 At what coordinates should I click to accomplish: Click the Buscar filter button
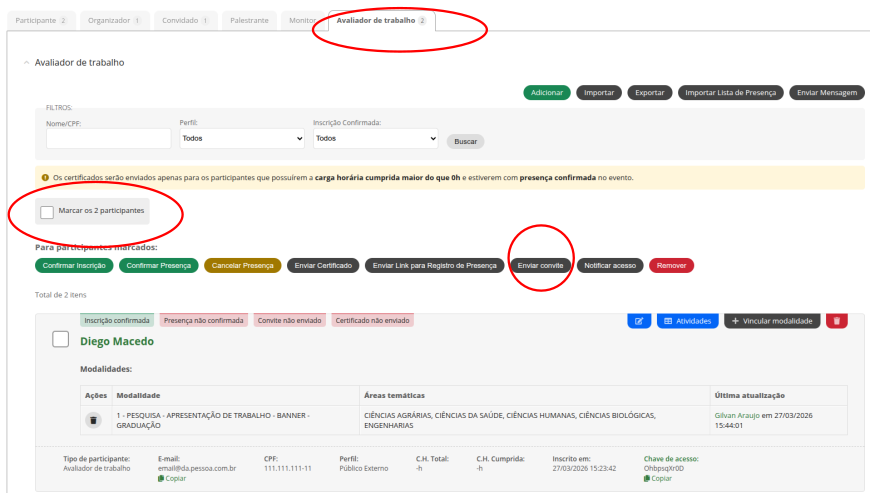point(465,141)
